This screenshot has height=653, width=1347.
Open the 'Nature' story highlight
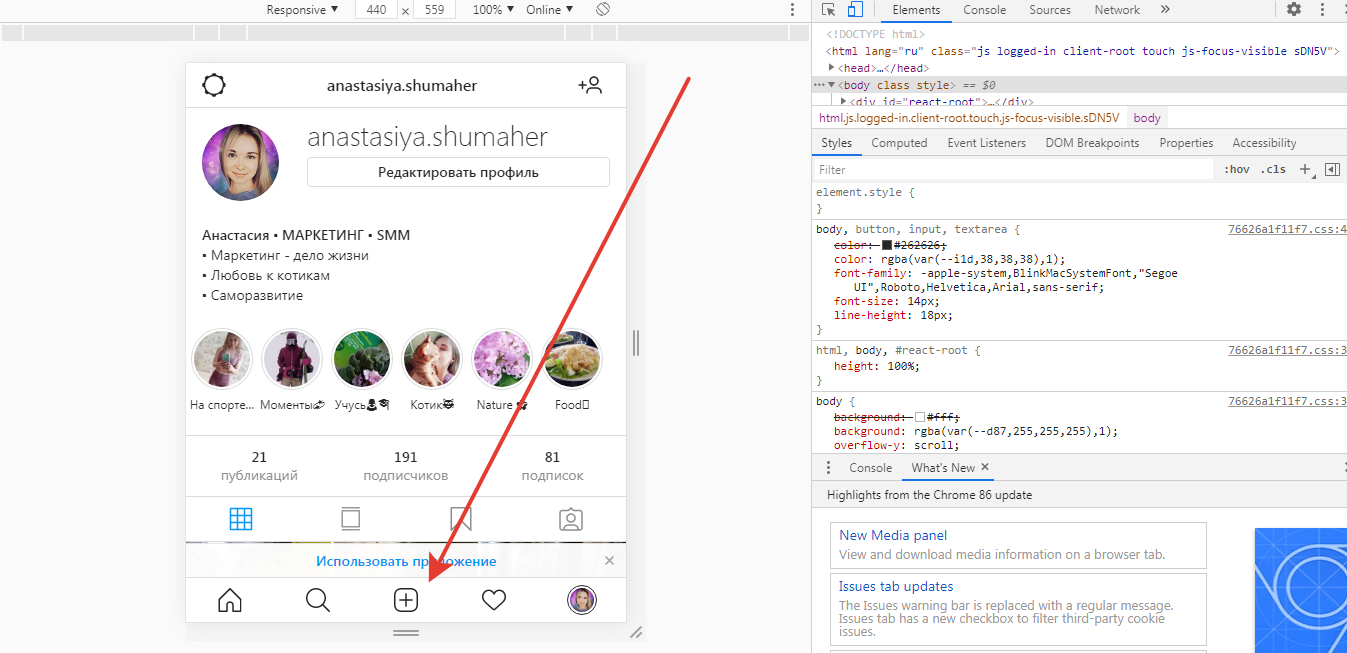pos(502,360)
